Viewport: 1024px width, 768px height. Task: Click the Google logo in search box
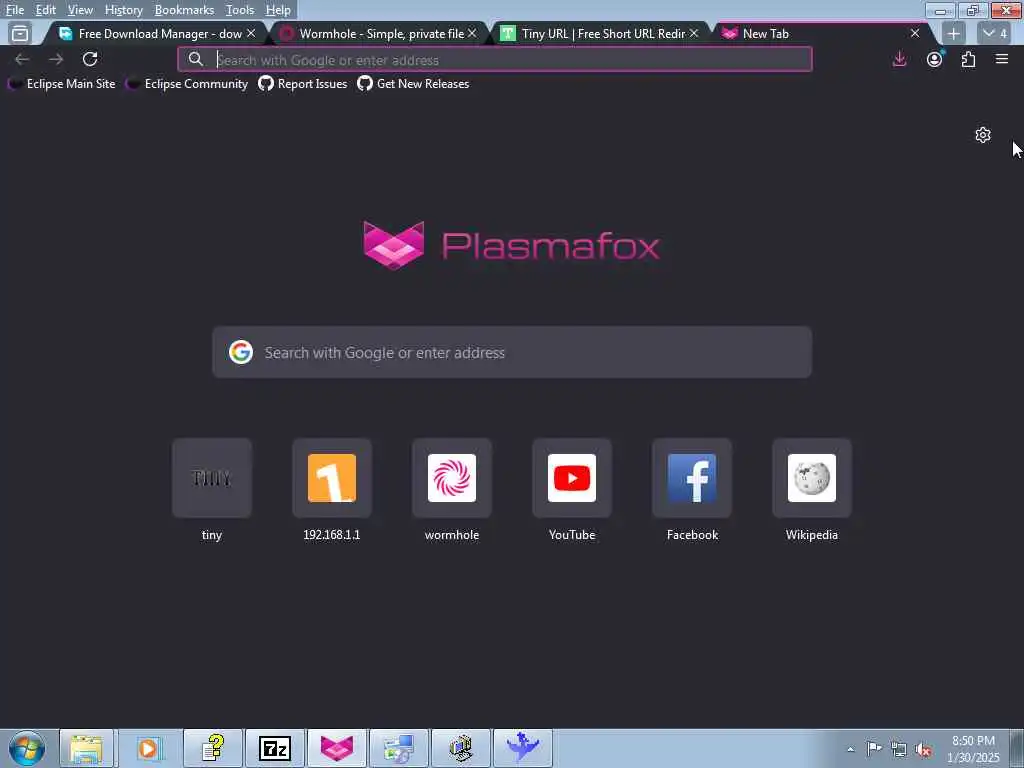coord(241,353)
